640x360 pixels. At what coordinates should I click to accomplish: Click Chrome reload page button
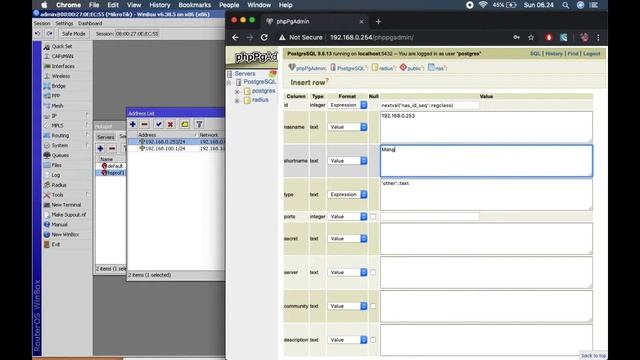point(264,37)
